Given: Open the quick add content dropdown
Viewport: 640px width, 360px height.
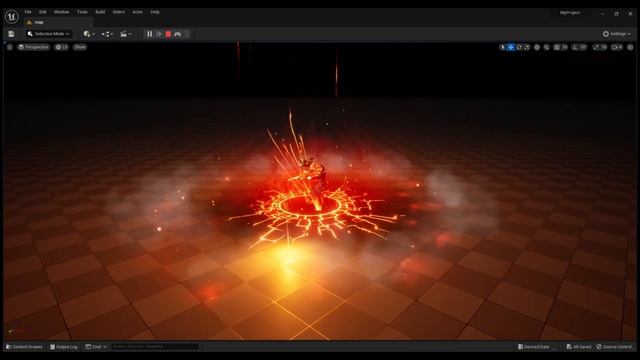Looking at the screenshot, I should point(89,34).
